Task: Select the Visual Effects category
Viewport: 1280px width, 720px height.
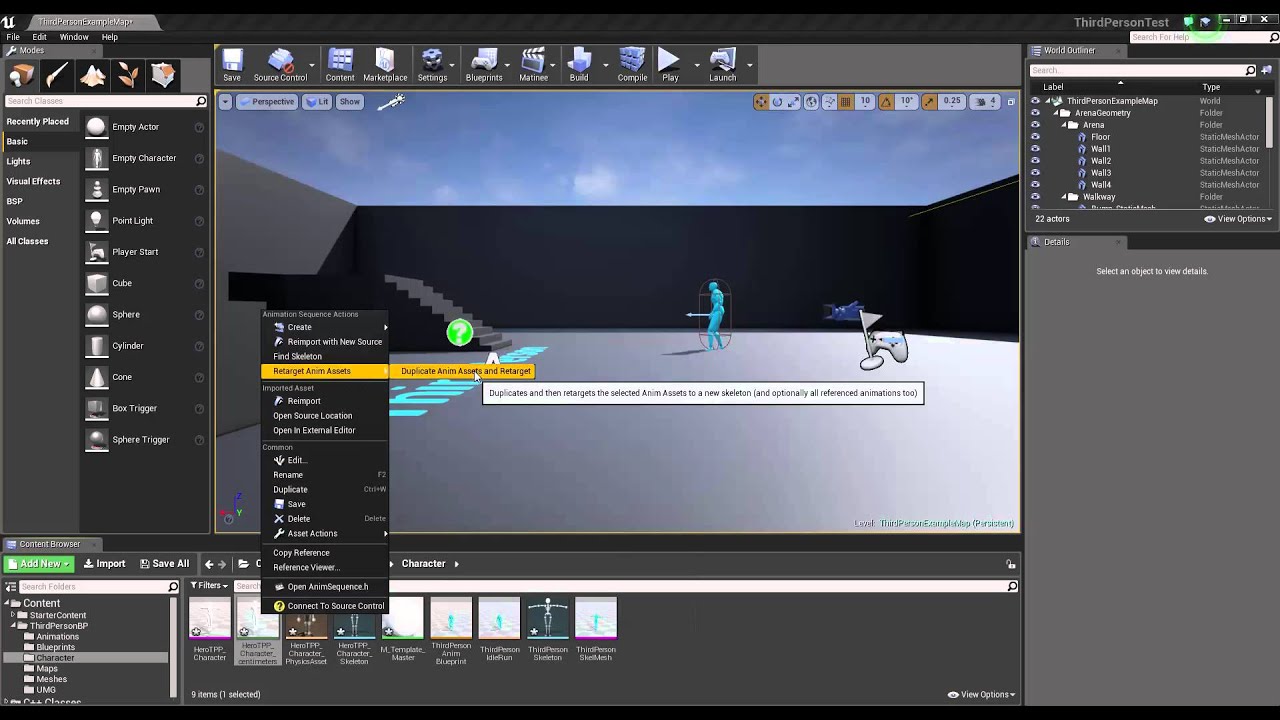Action: click(x=33, y=181)
